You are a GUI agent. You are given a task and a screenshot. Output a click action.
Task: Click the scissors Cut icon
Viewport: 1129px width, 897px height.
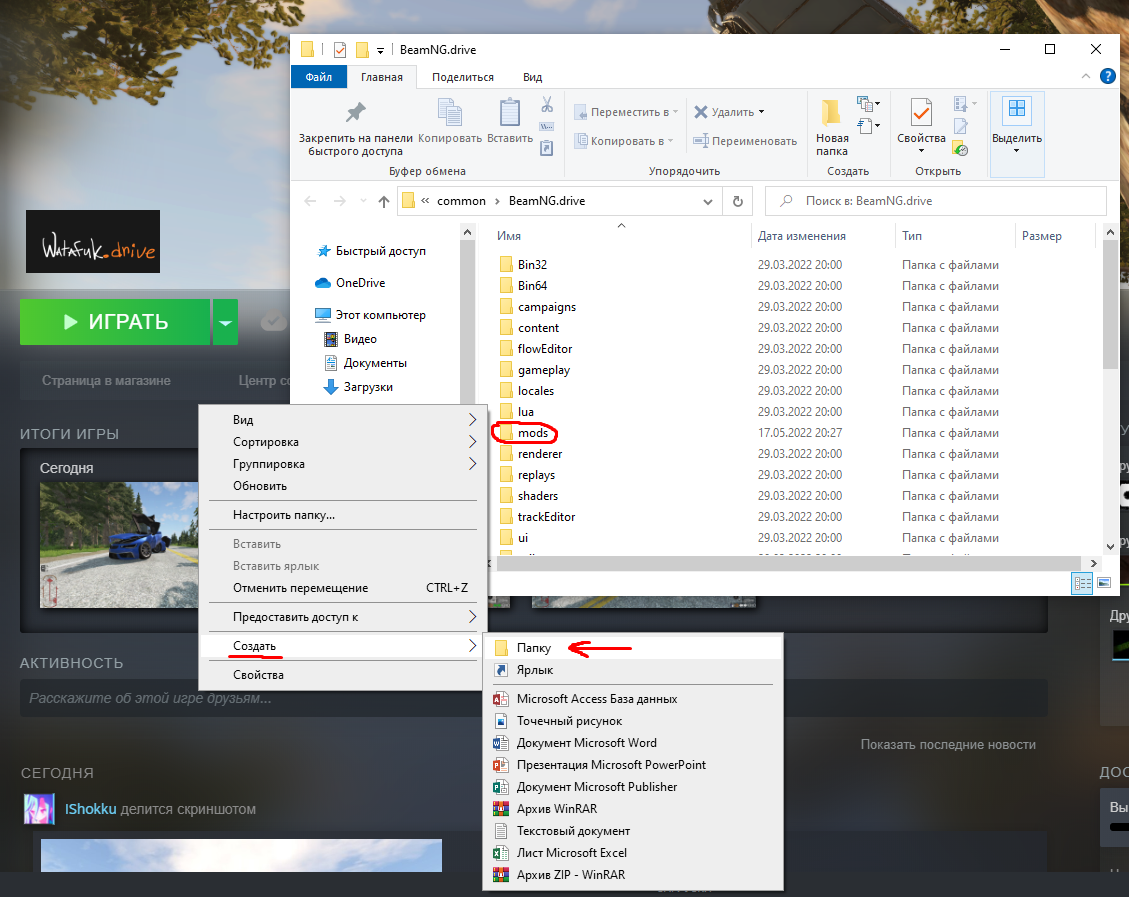pos(547,105)
